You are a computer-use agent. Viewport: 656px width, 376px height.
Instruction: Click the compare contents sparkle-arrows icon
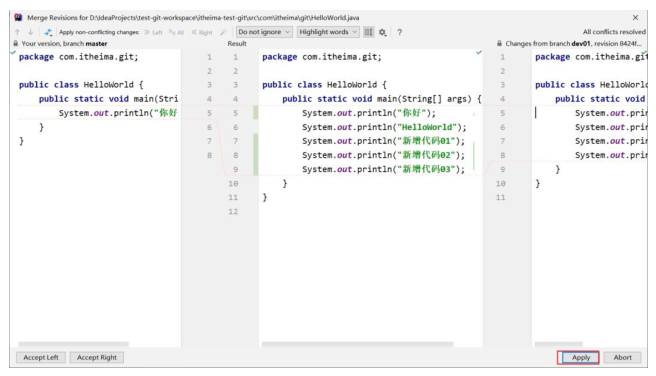[x=48, y=32]
